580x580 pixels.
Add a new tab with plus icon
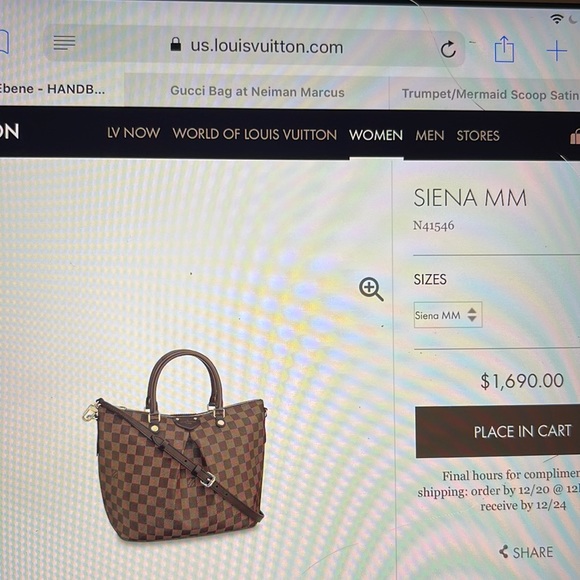point(557,51)
